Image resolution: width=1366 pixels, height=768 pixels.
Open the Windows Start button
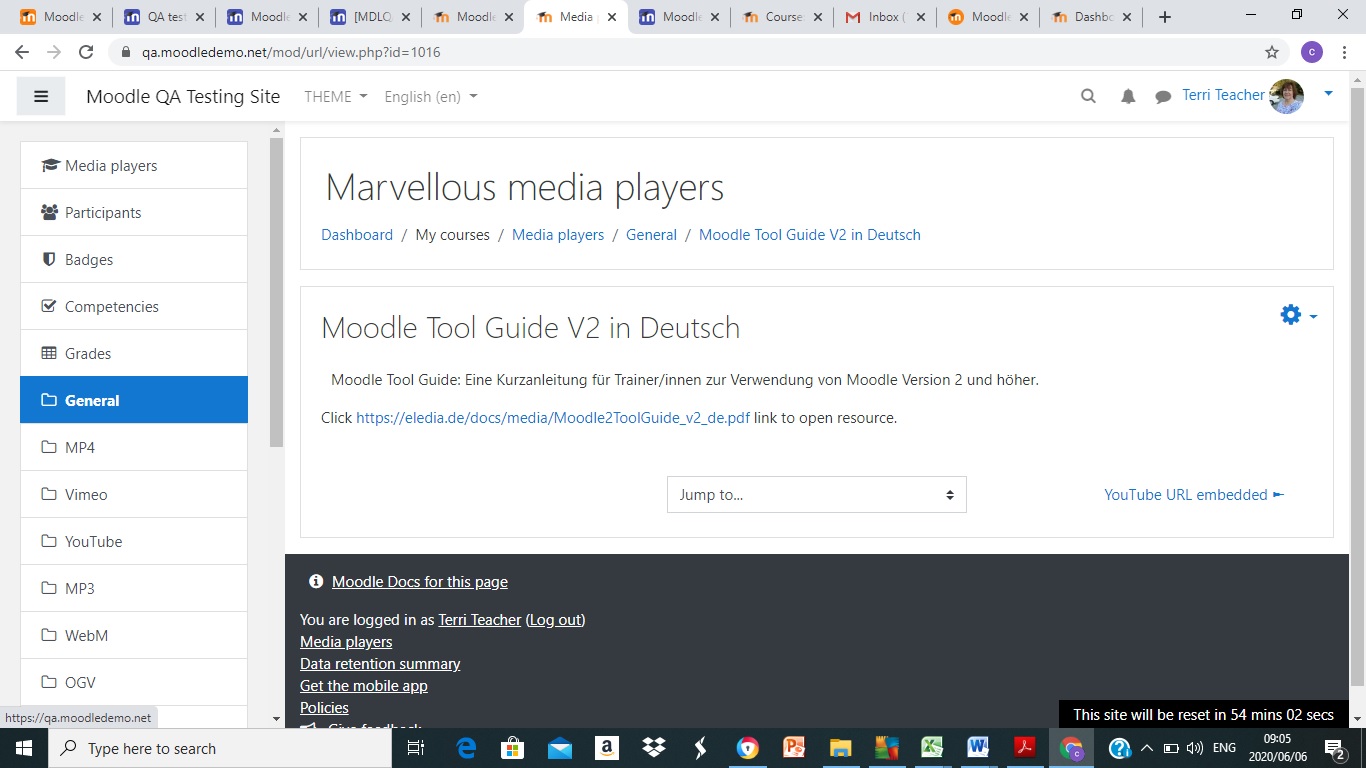(x=23, y=748)
